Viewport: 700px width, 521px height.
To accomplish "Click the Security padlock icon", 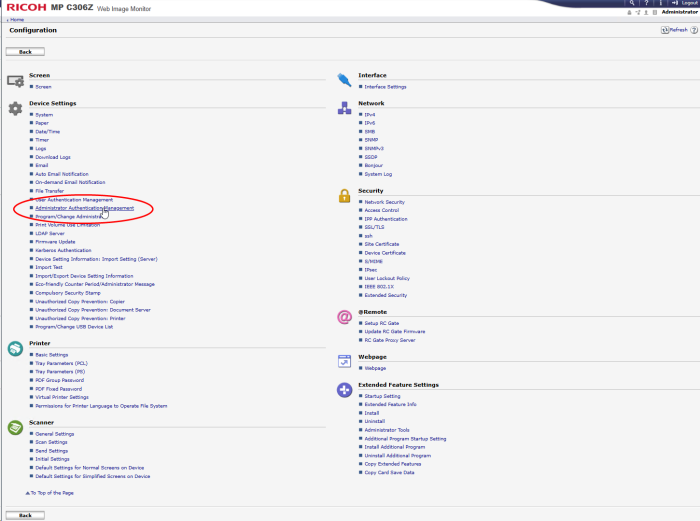I will [344, 195].
